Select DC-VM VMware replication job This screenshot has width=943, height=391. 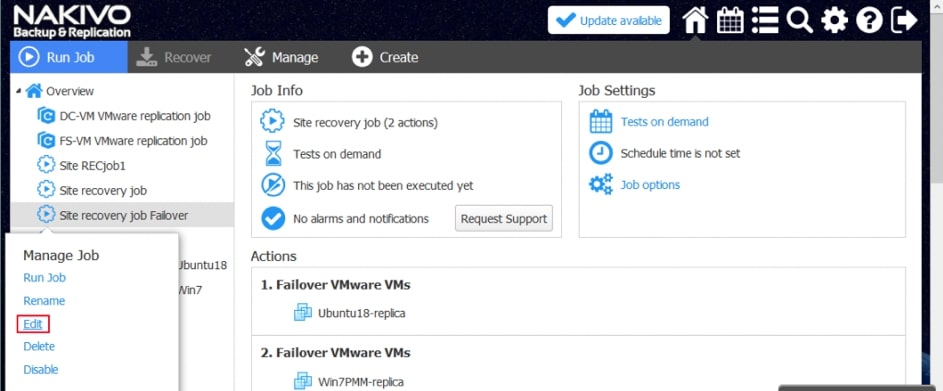[135, 115]
